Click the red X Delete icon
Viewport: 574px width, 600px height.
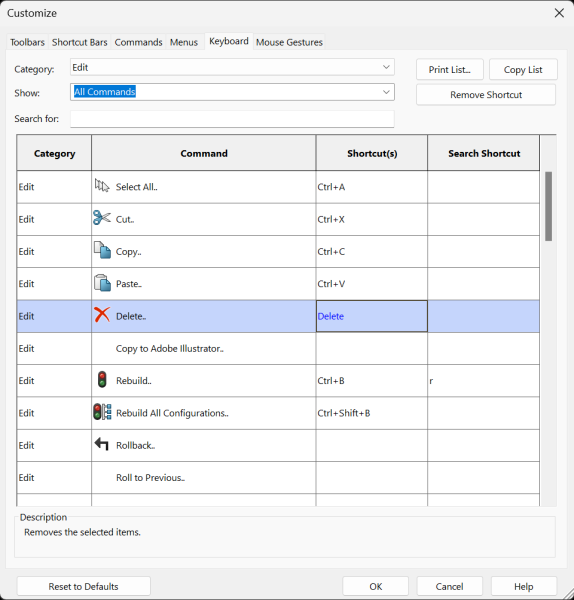102,315
